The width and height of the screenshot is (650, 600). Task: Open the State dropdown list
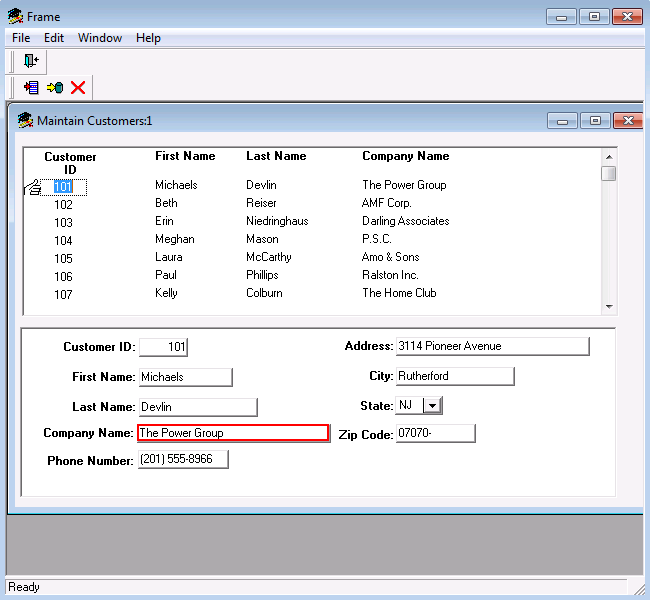point(432,405)
